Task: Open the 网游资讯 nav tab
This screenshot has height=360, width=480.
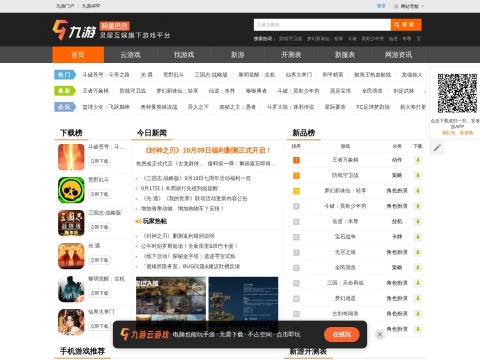Action: click(x=398, y=55)
